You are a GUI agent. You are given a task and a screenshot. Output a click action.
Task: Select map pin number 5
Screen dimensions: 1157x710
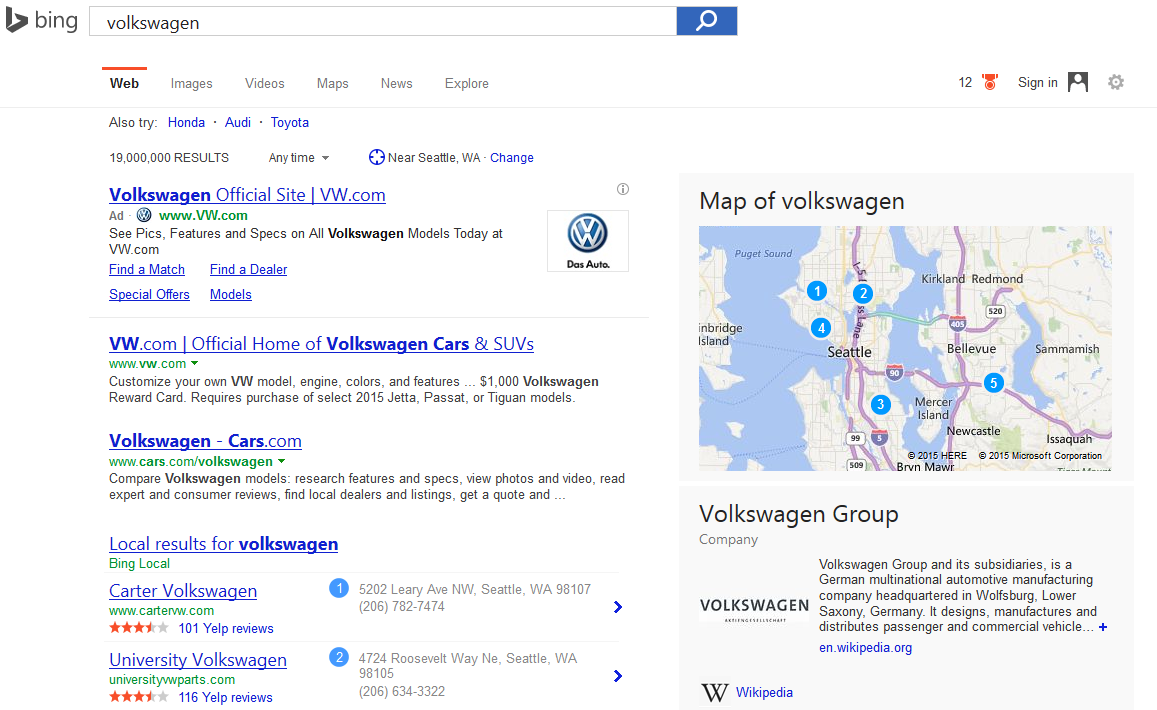click(992, 382)
